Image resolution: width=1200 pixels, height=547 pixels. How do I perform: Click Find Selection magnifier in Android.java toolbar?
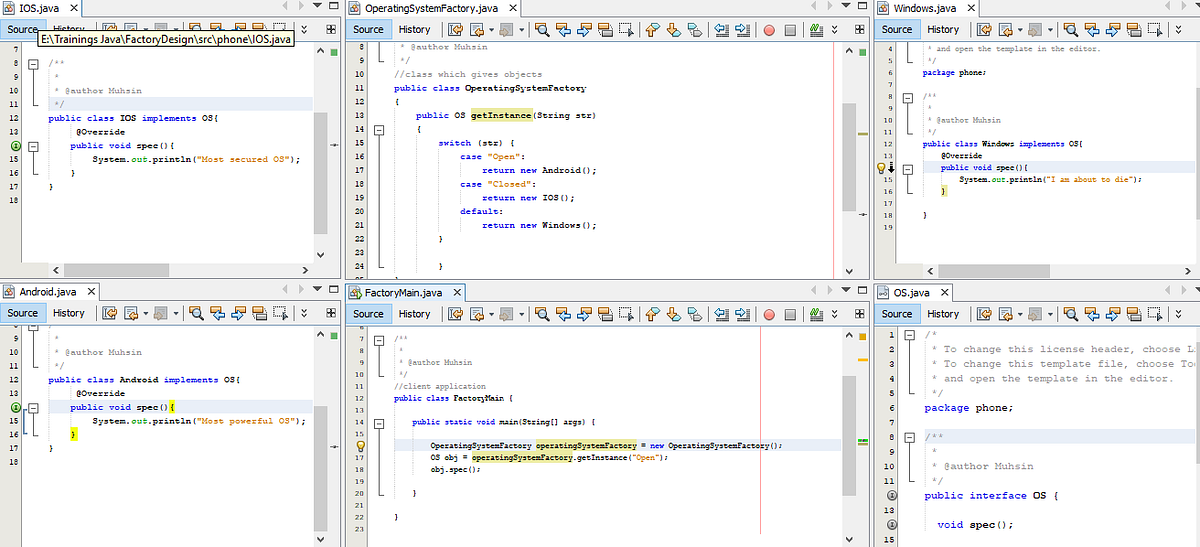196,313
